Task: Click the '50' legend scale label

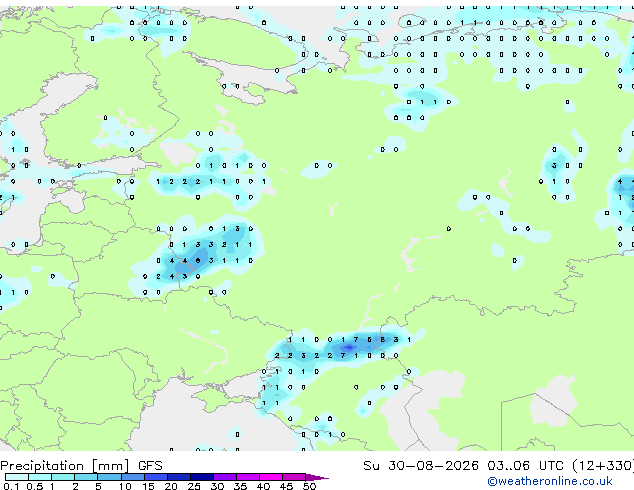Action: point(309,486)
